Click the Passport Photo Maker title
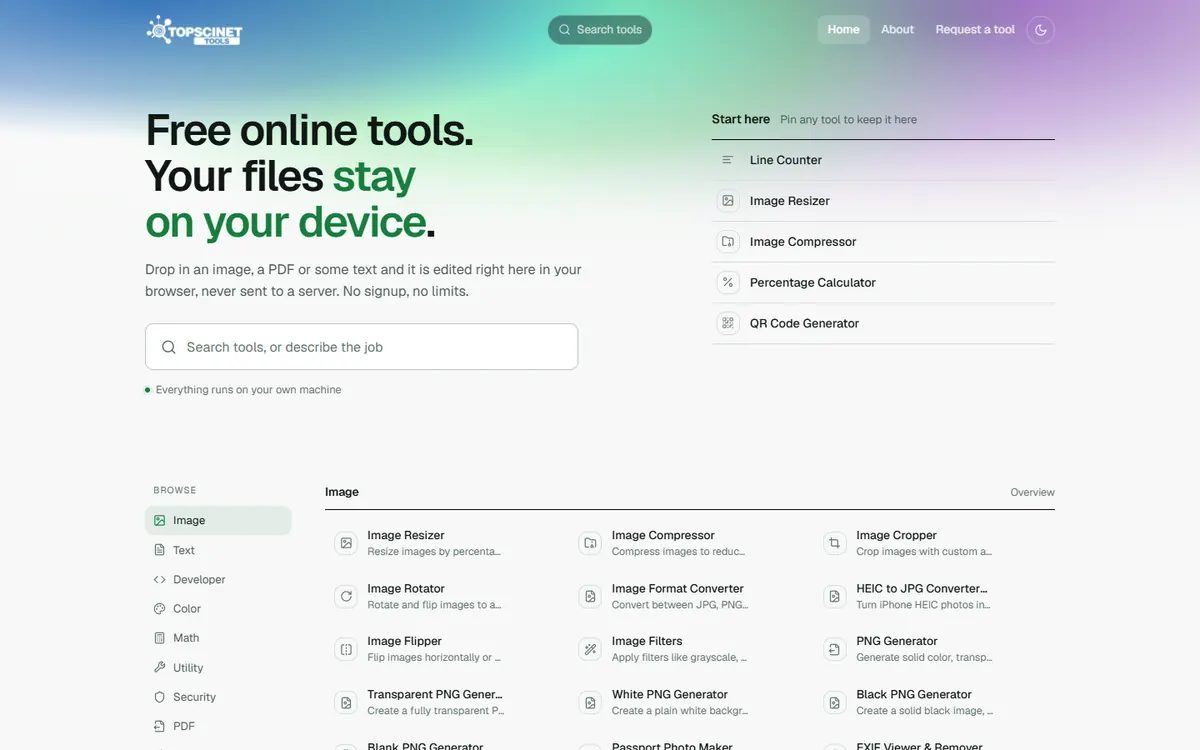The height and width of the screenshot is (750, 1200). pyautogui.click(x=672, y=746)
